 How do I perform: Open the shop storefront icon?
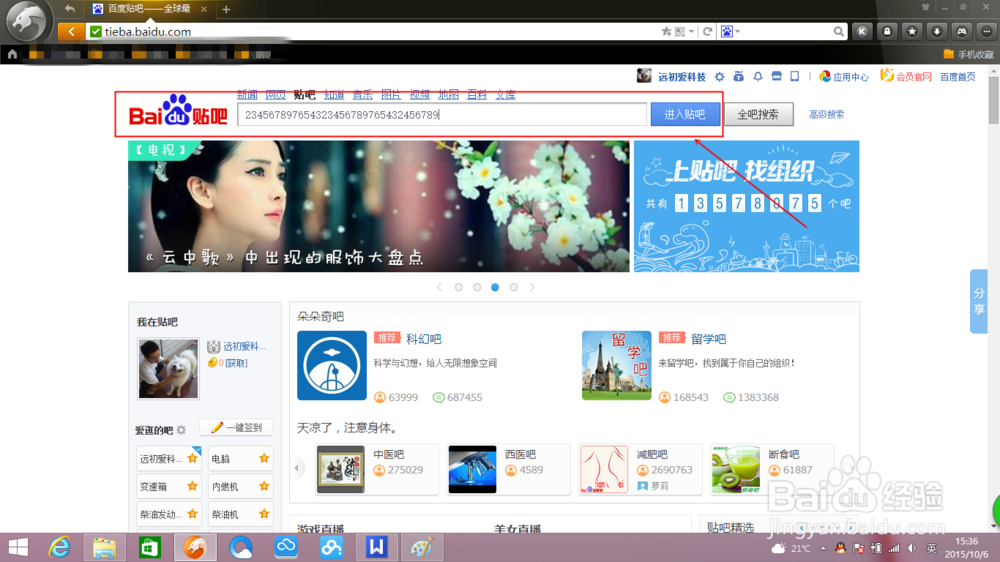(776, 77)
